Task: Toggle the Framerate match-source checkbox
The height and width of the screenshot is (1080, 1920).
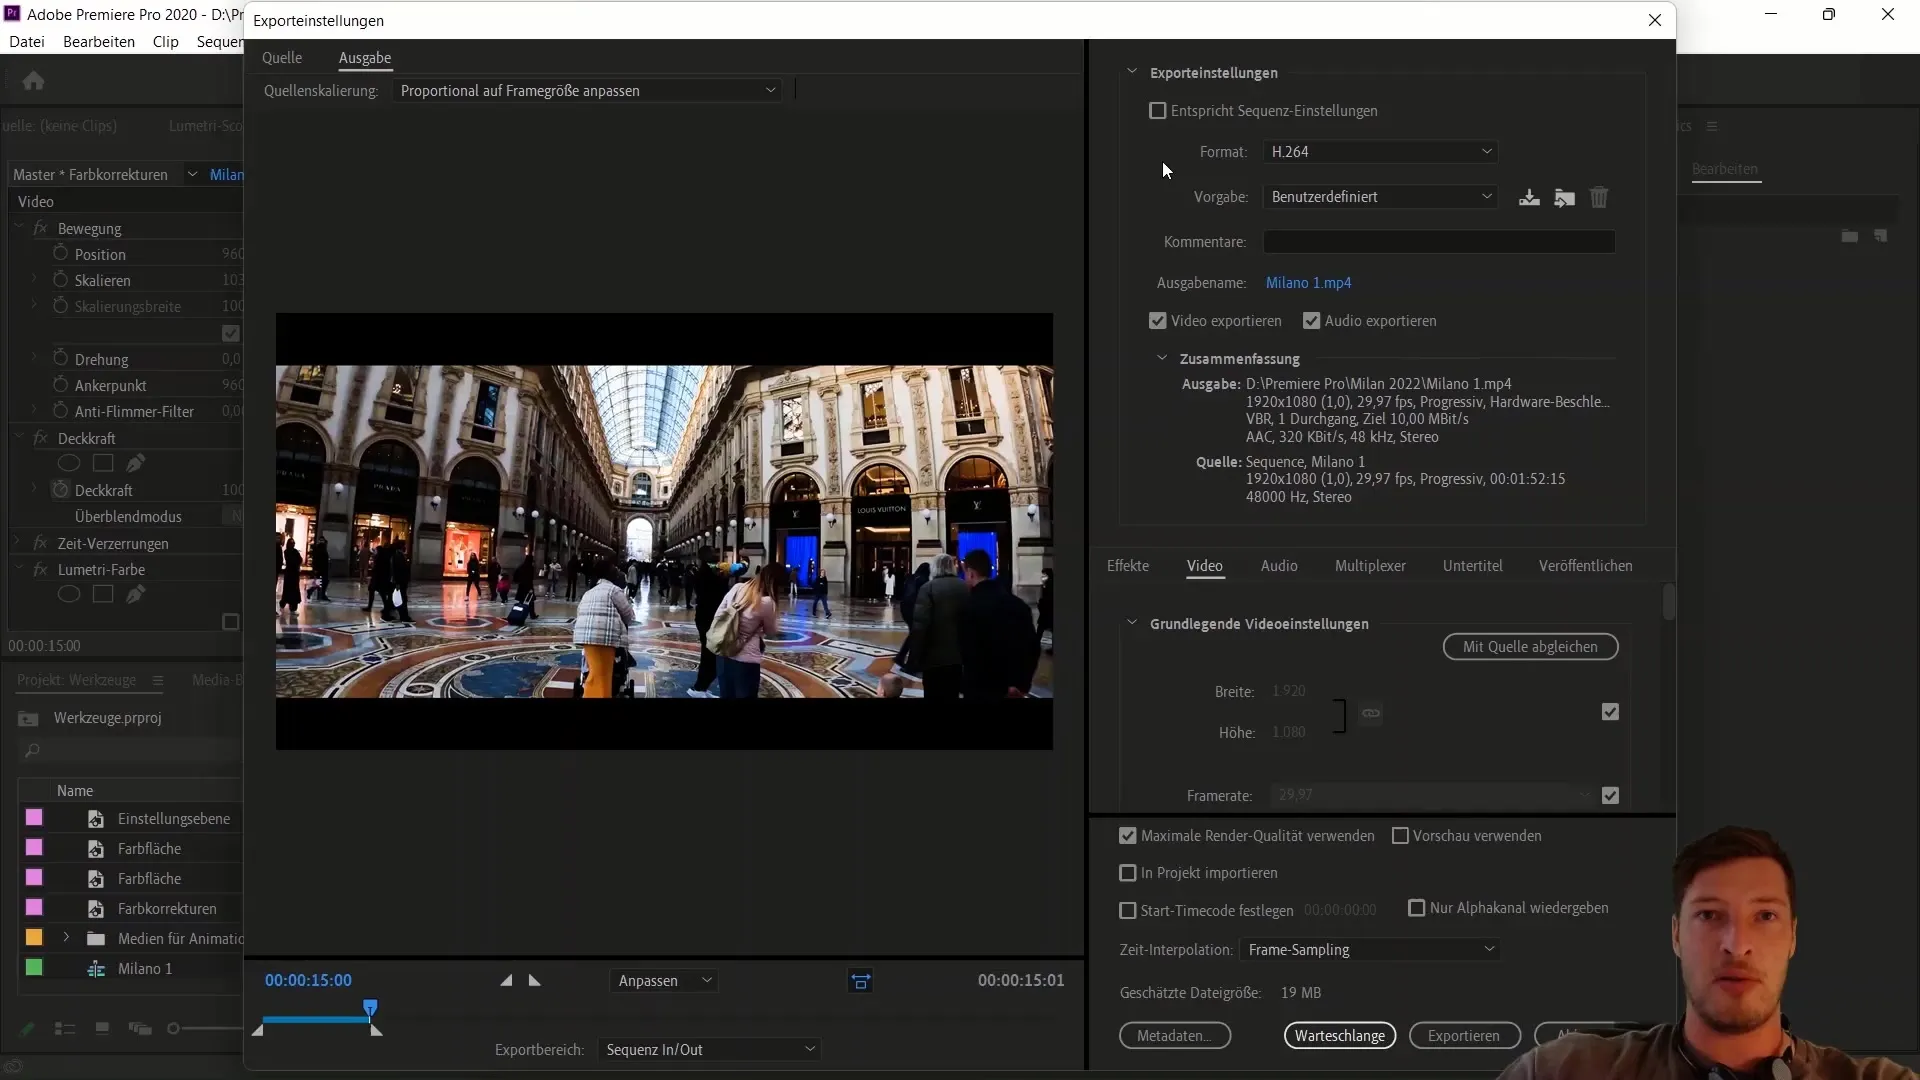Action: (x=1610, y=796)
